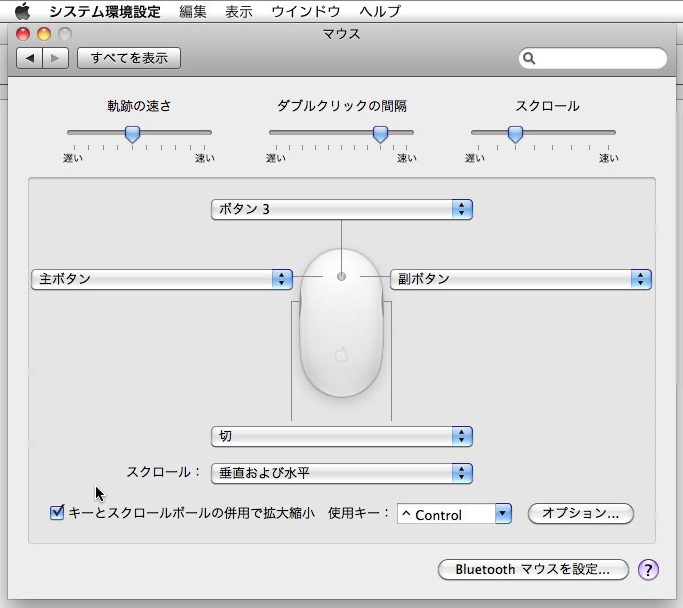Click the 遅い label under スクロール slider

click(x=475, y=158)
